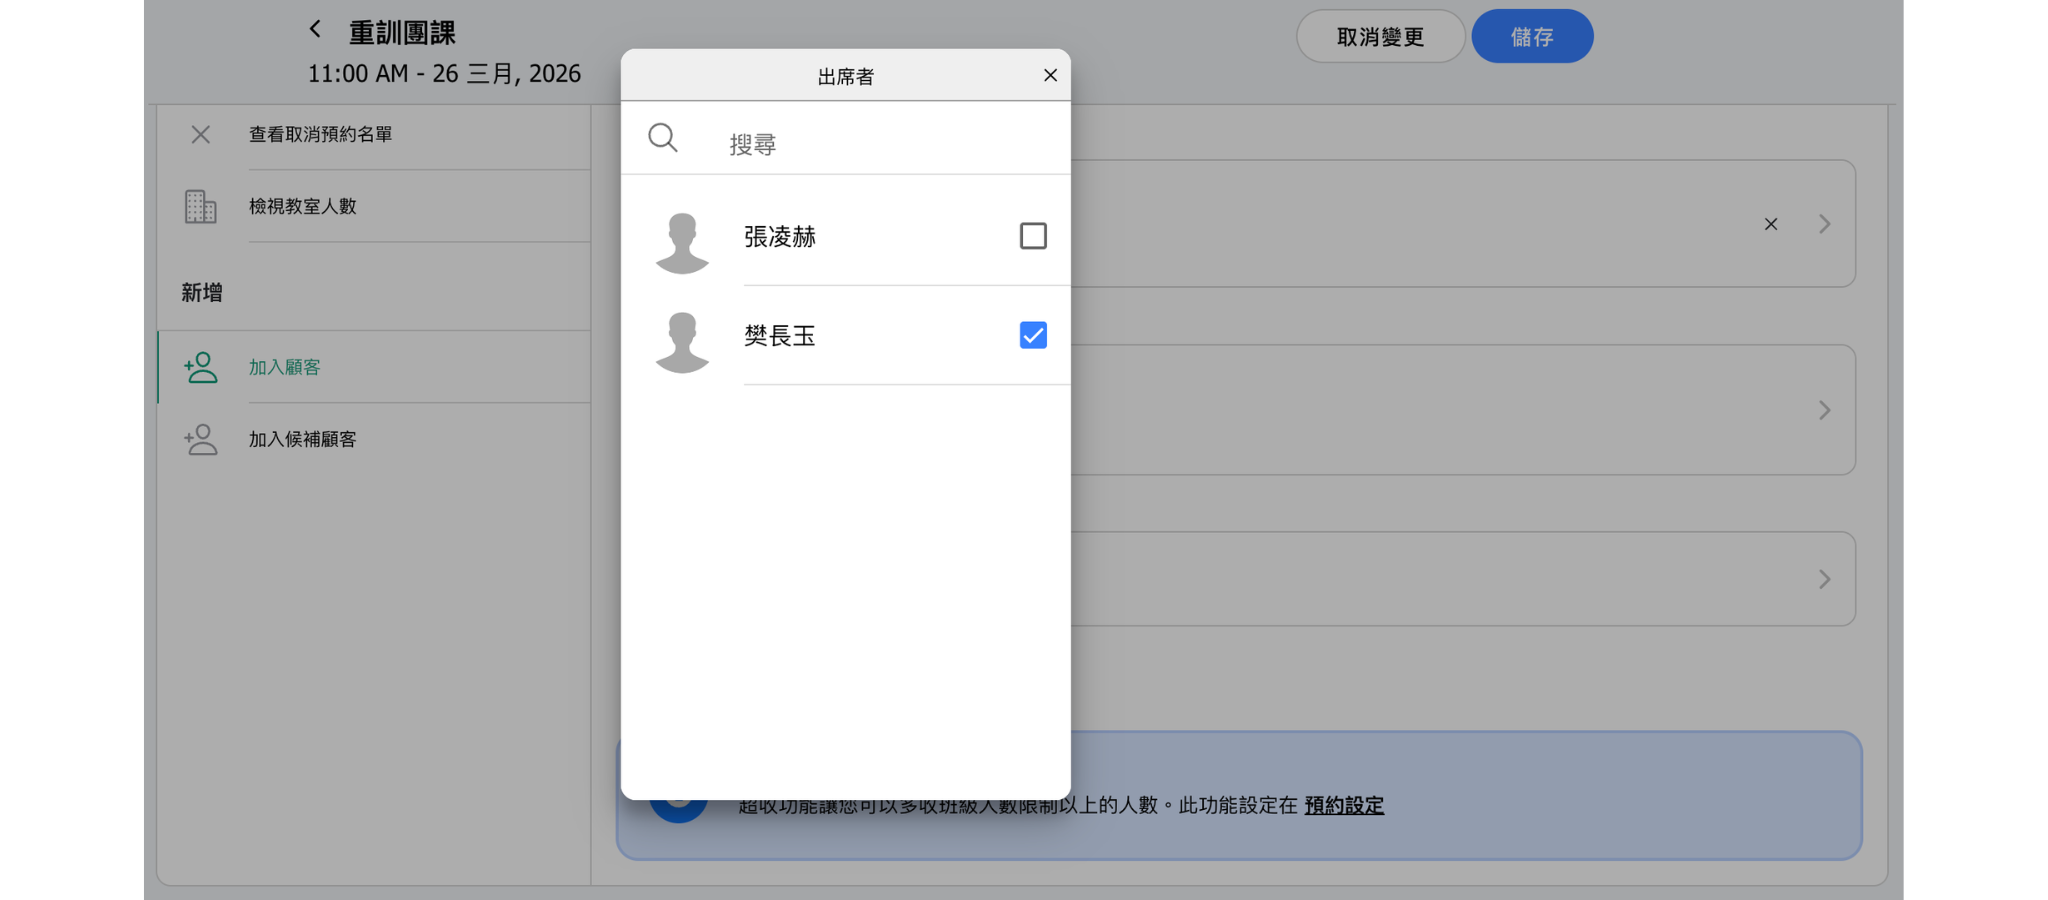Click the green add-person icon for 加入顧客

201,367
